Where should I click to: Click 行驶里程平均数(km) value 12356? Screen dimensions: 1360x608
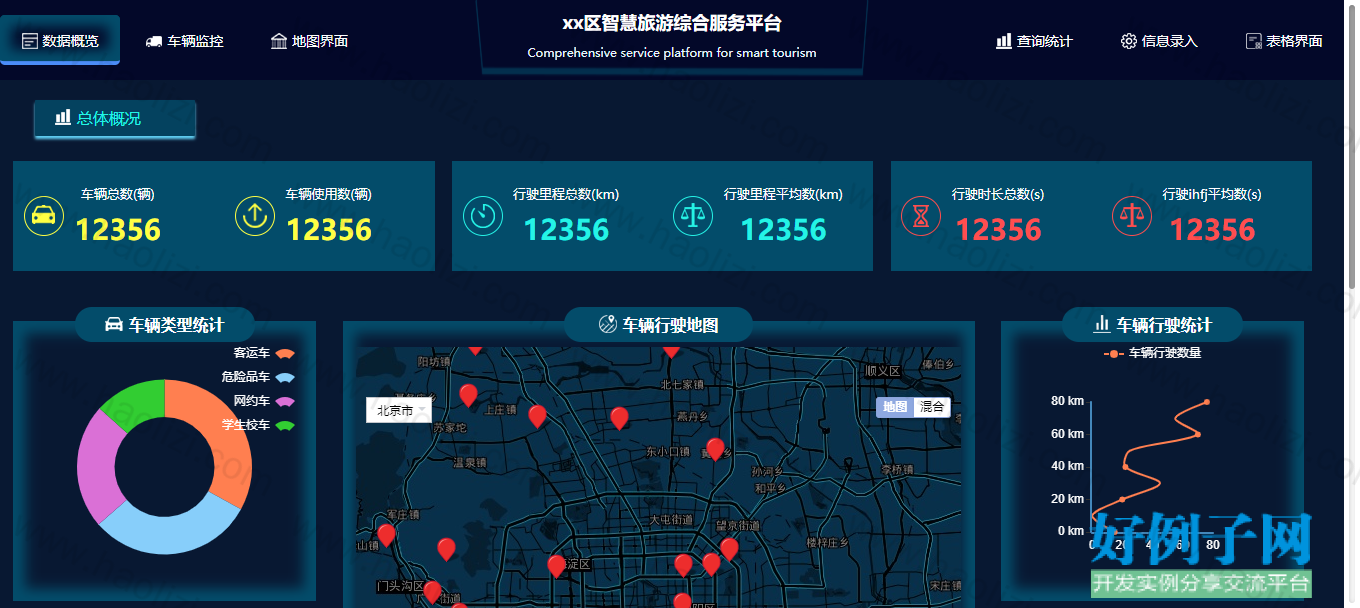784,230
